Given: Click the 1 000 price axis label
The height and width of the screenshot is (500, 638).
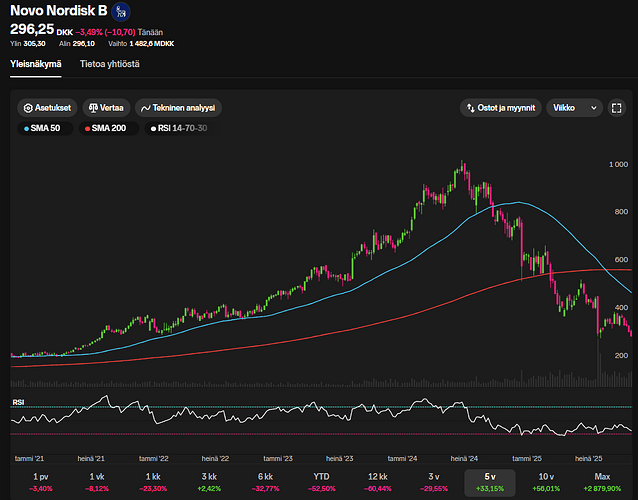Looking at the screenshot, I should coord(618,164).
